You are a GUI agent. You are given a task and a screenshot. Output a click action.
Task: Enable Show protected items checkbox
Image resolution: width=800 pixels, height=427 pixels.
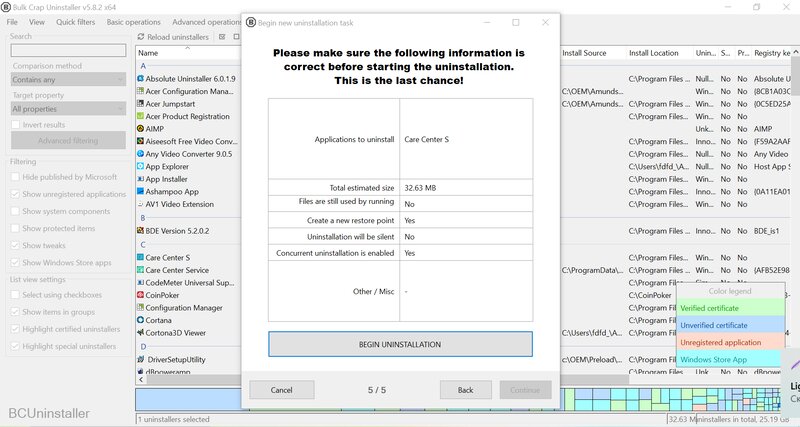coord(15,228)
